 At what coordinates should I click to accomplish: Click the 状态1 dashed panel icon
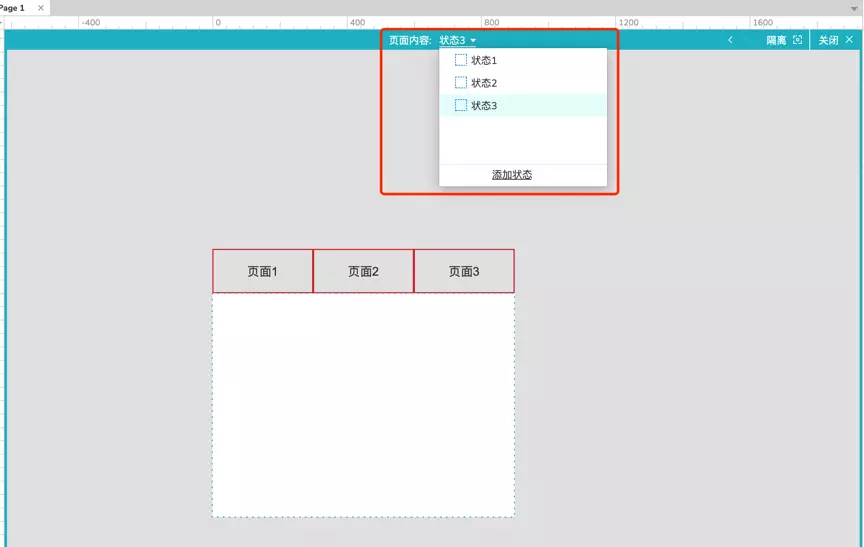[461, 60]
